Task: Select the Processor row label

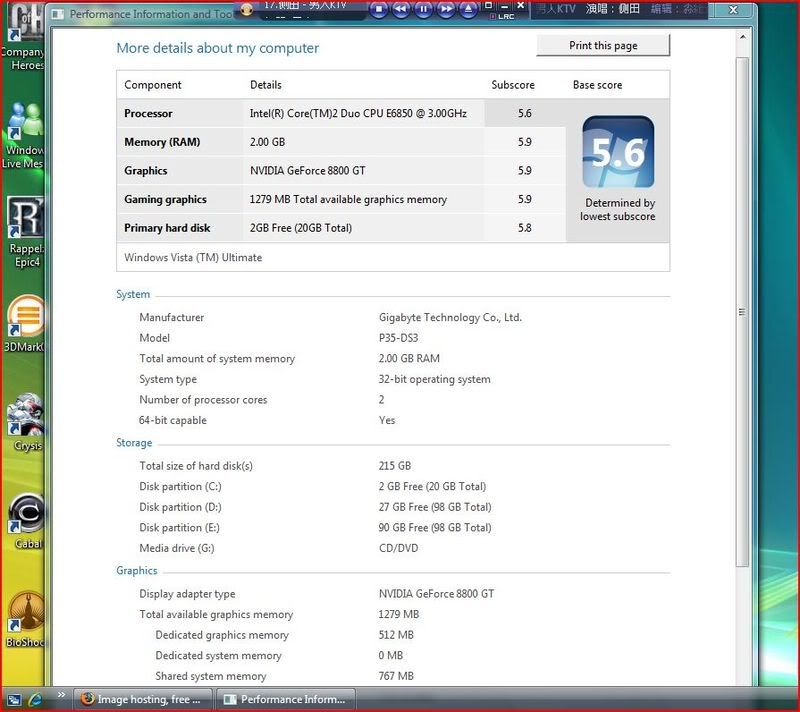Action: pyautogui.click(x=148, y=113)
